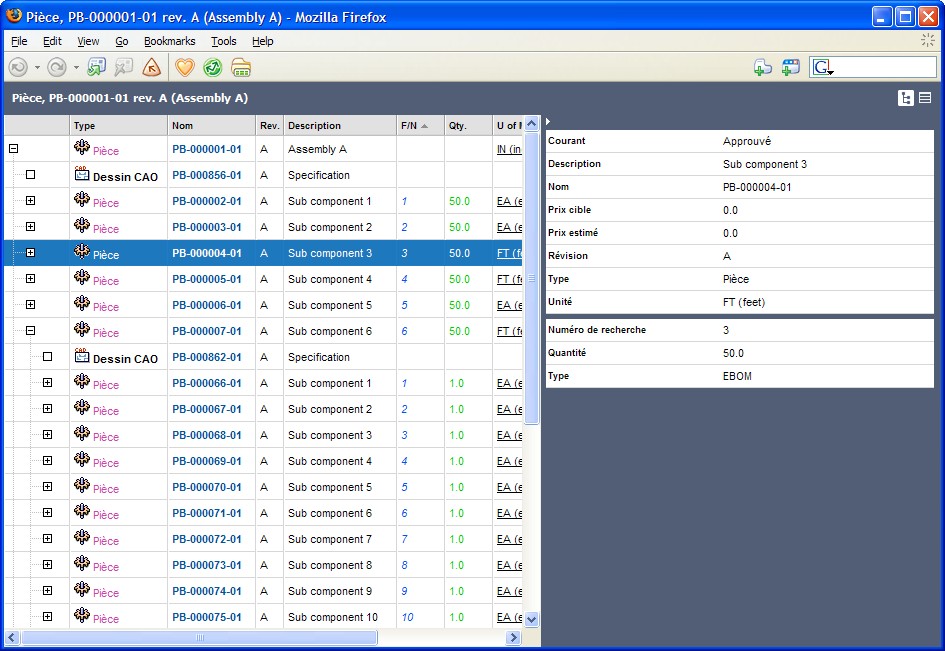Switch to list view icon in header
This screenshot has width=945, height=651.
pyautogui.click(x=925, y=98)
